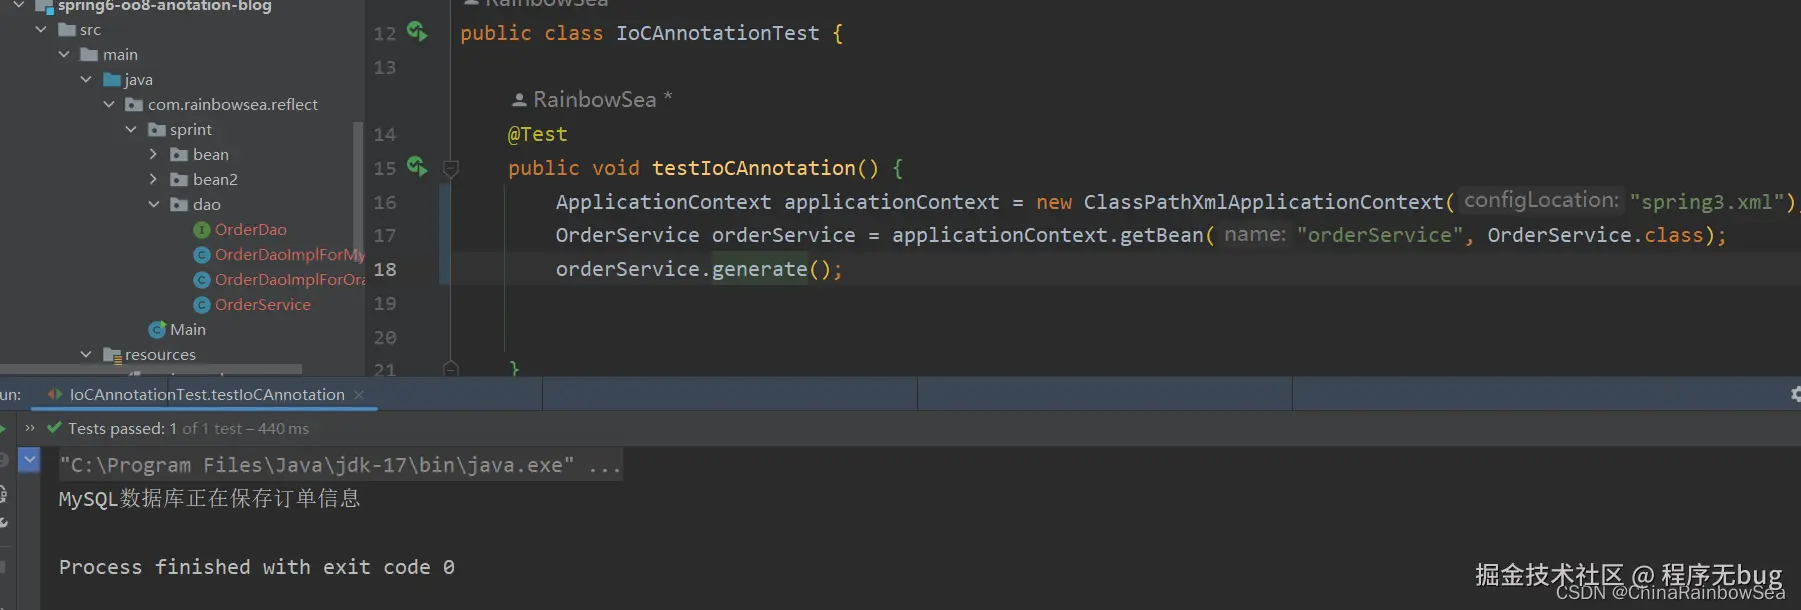Collapse the java folder
Image resolution: width=1801 pixels, height=610 pixels.
[86, 80]
